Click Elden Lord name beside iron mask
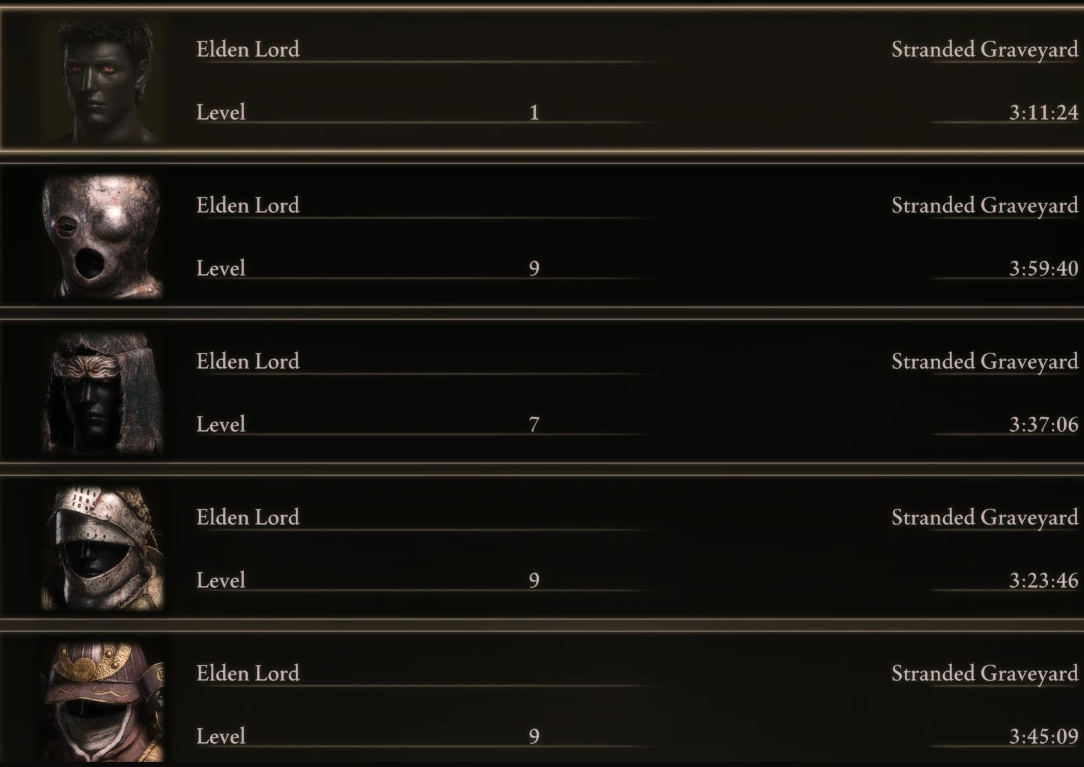The image size is (1084, 767). coord(247,205)
